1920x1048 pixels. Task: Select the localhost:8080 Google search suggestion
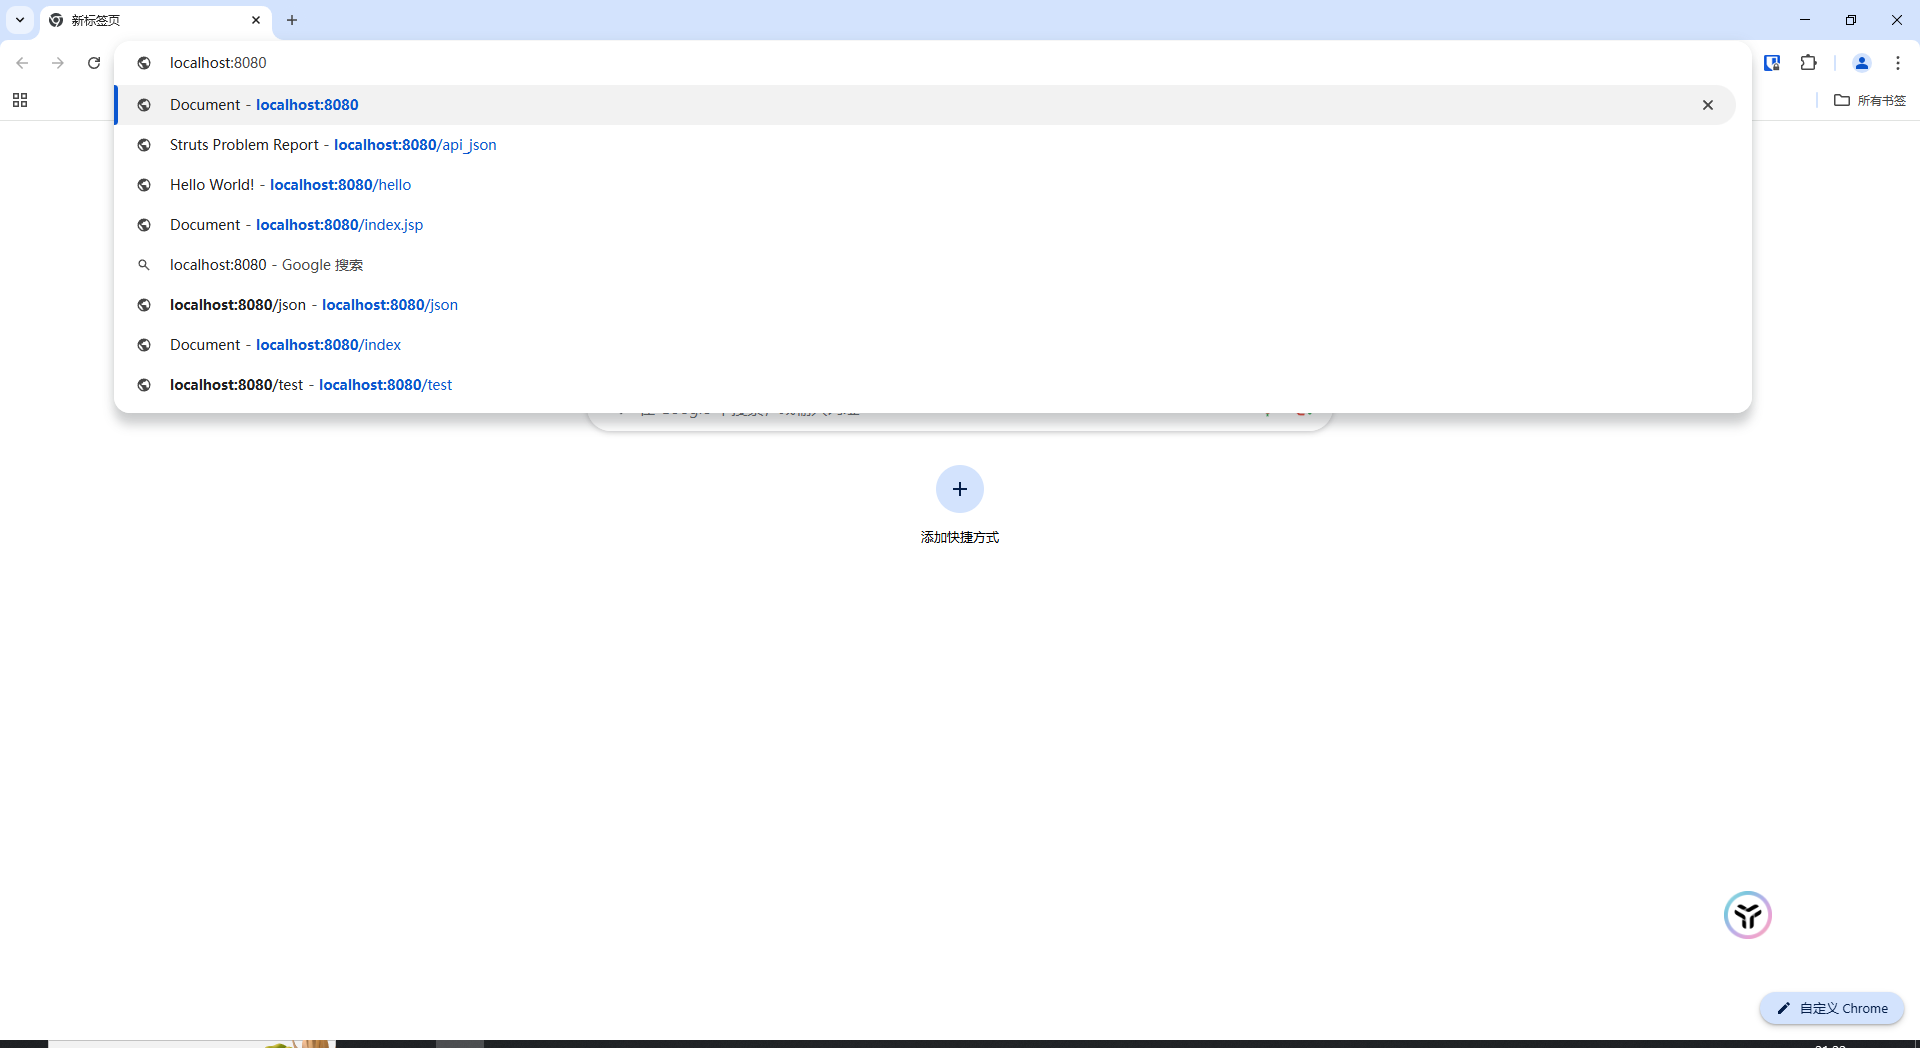coord(266,265)
